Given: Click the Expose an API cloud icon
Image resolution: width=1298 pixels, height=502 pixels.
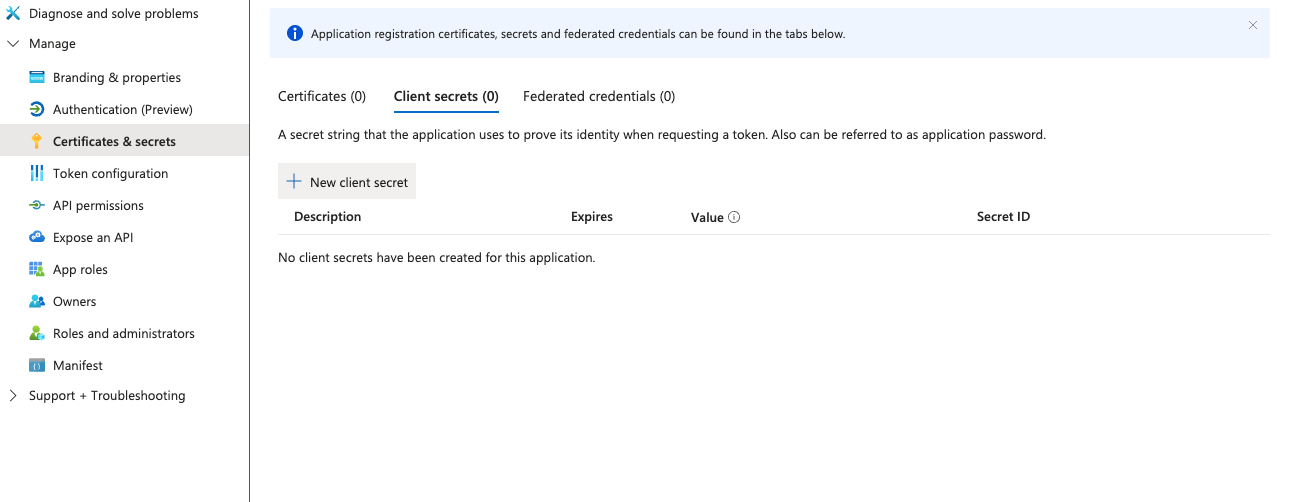Looking at the screenshot, I should pos(37,238).
